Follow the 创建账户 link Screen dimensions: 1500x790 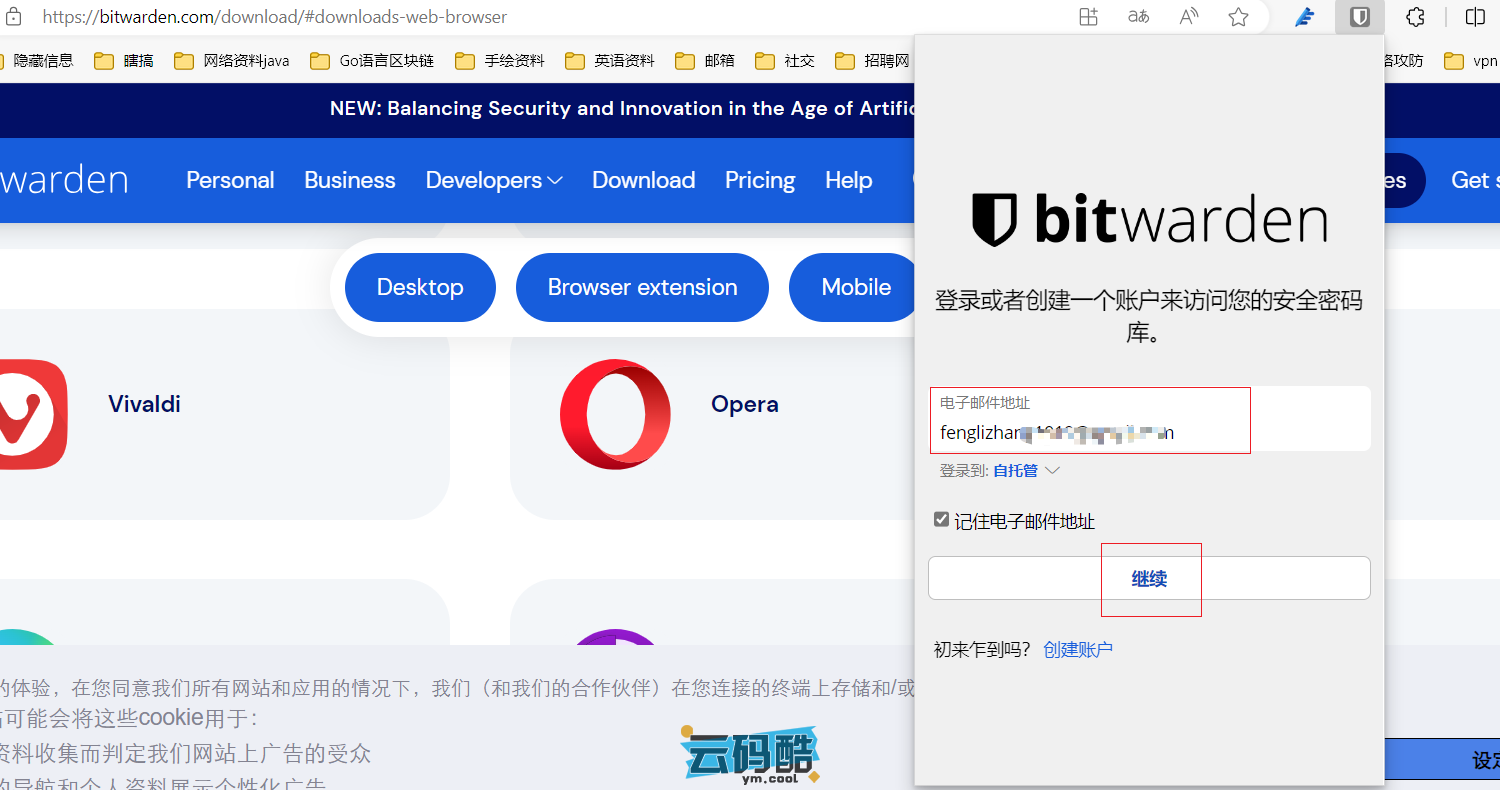[x=1077, y=650]
